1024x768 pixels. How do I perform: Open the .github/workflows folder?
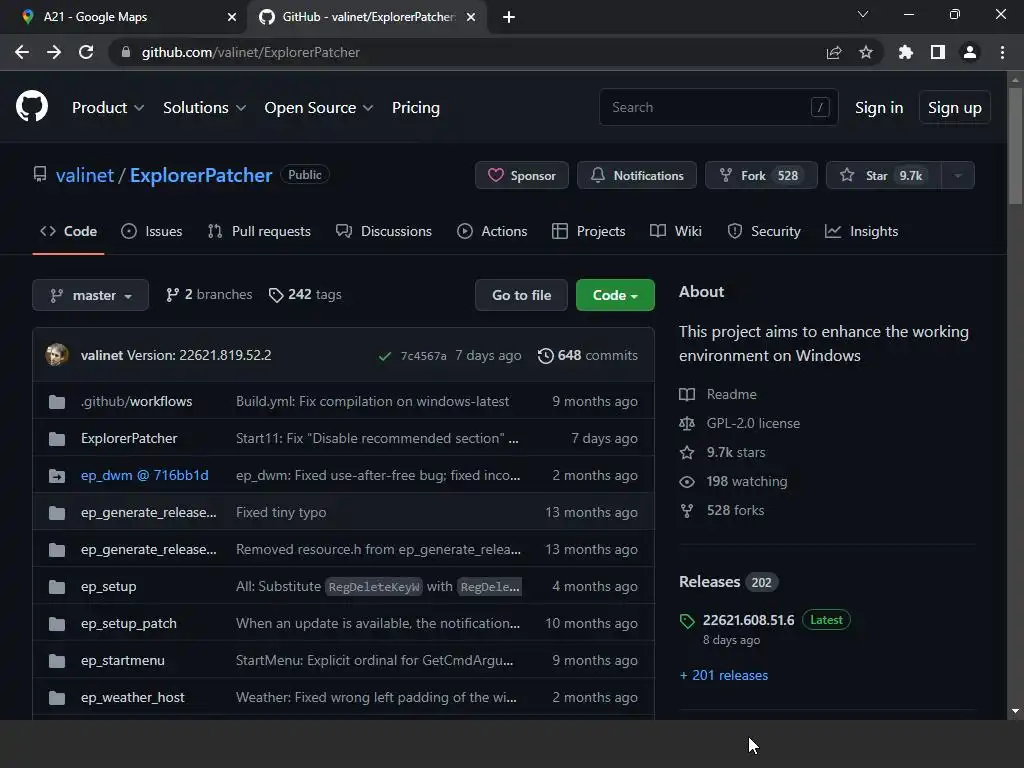click(x=136, y=402)
